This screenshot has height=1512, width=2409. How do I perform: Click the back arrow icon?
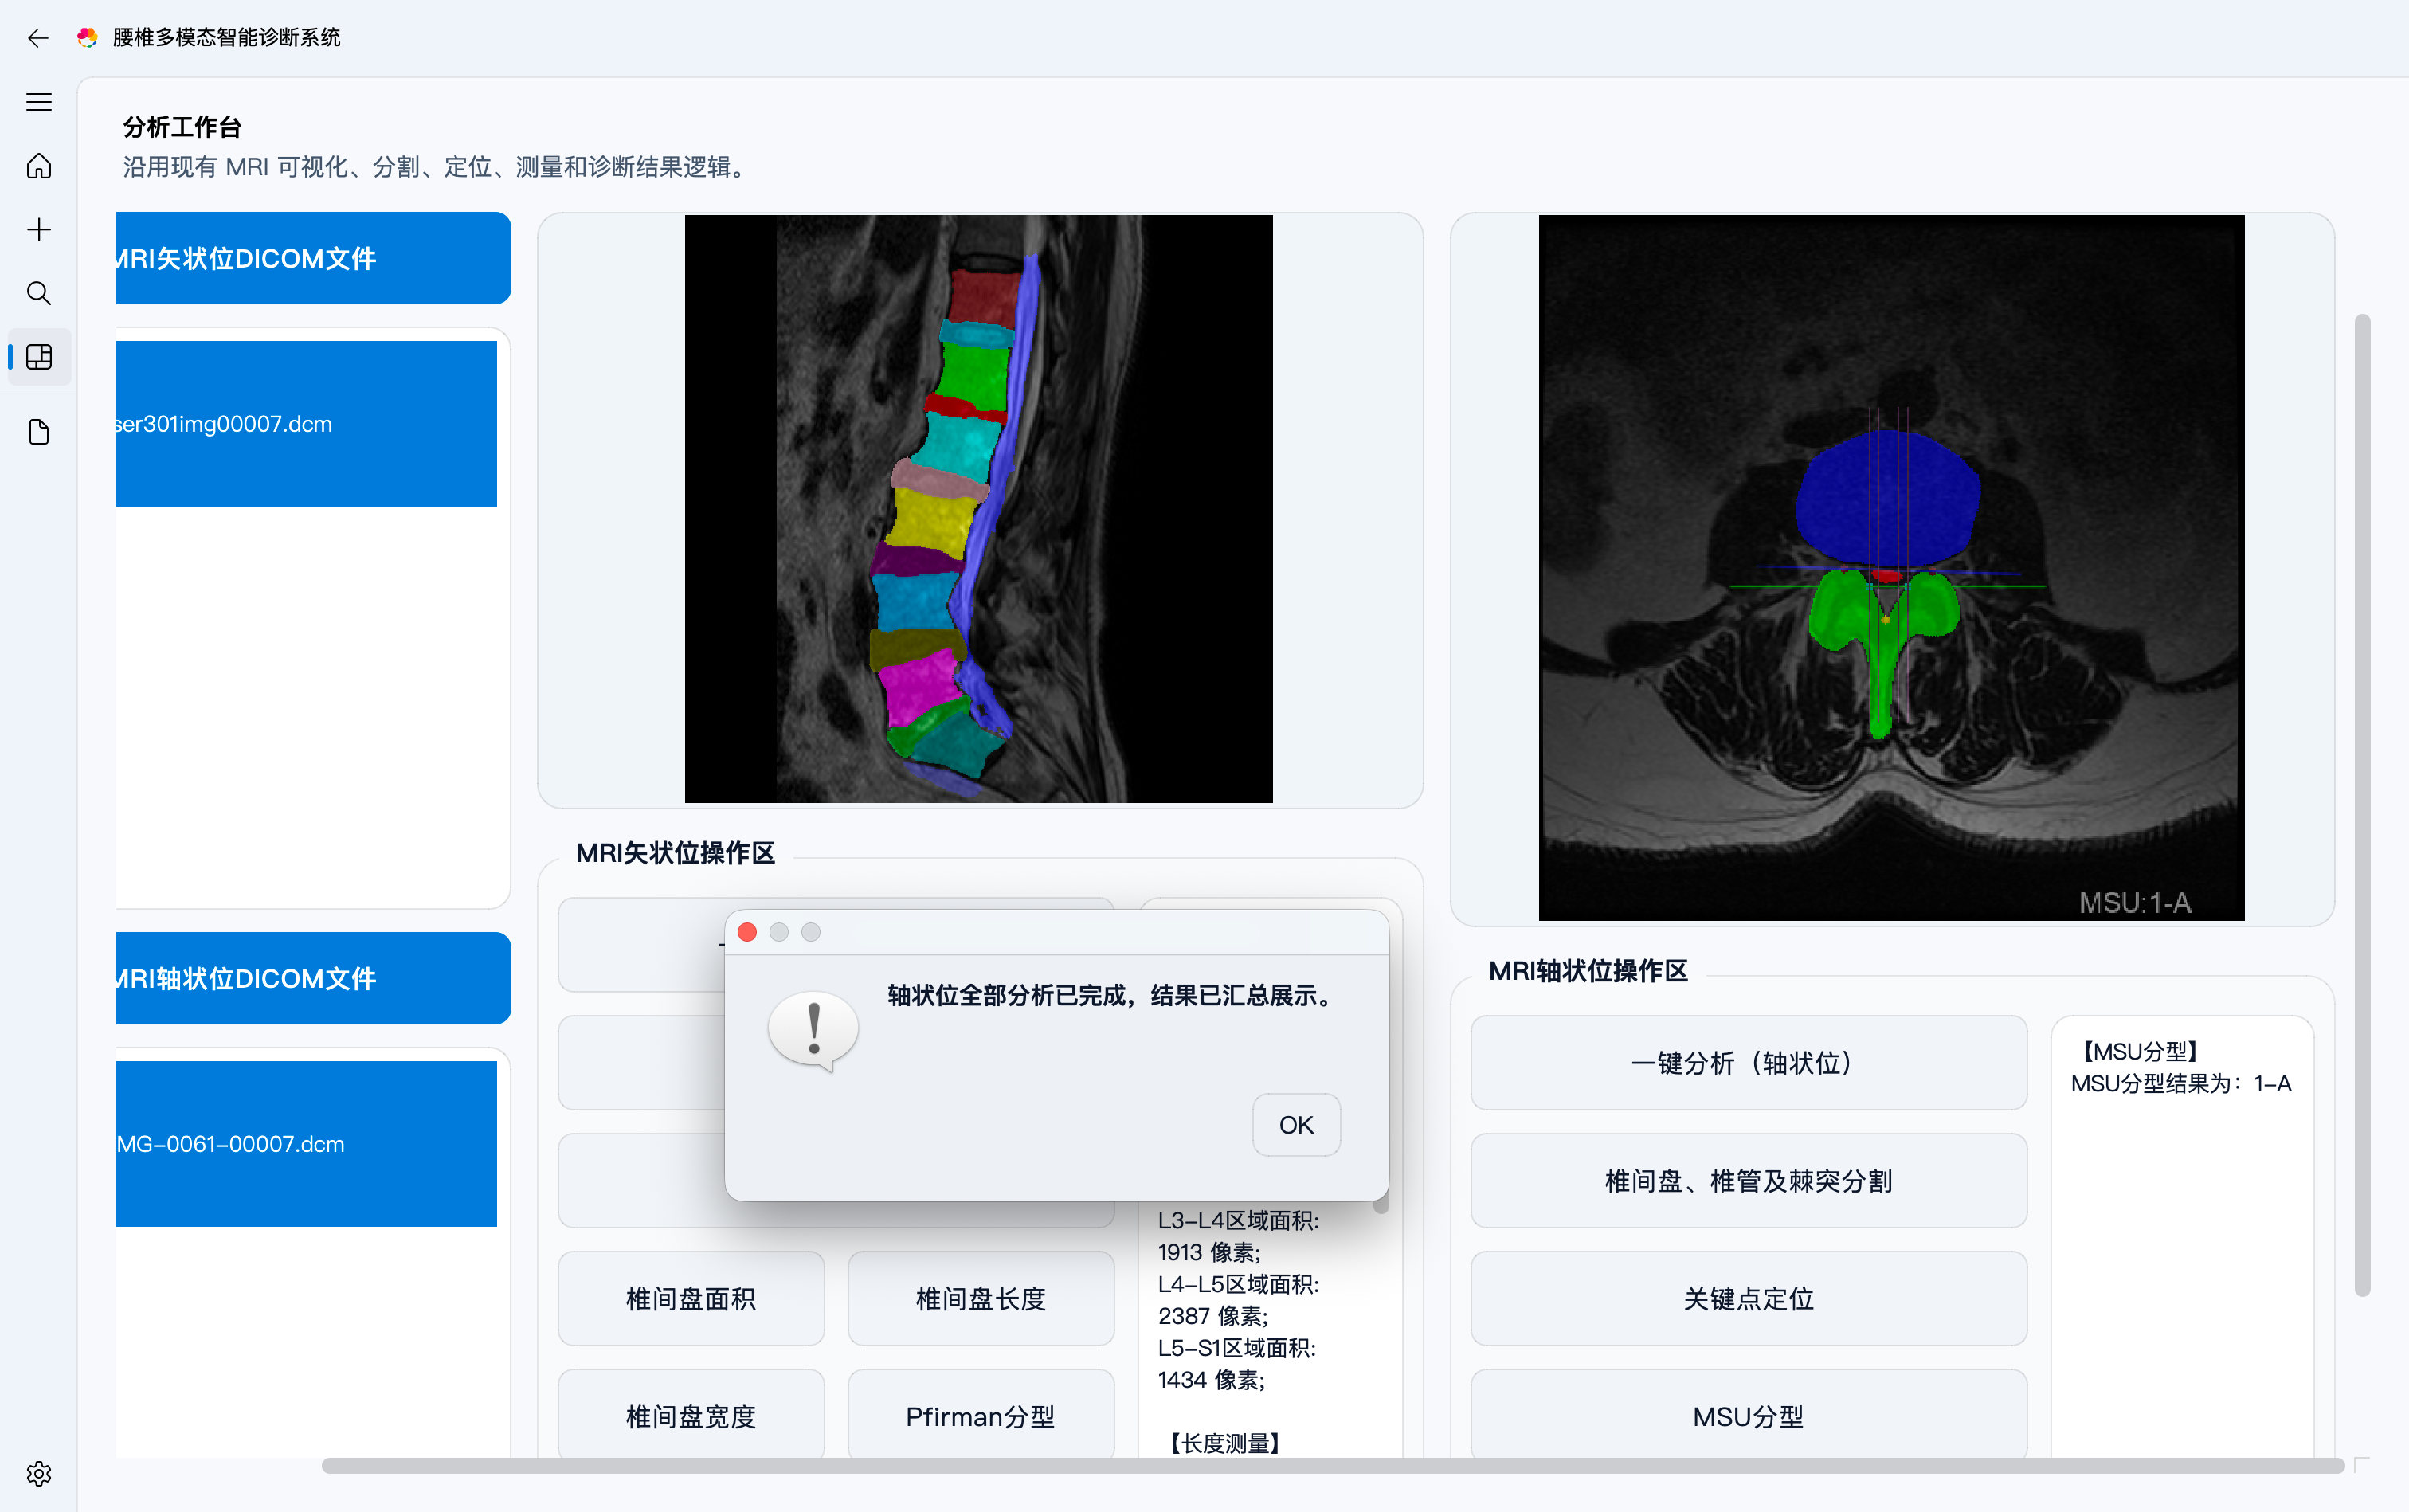click(38, 38)
